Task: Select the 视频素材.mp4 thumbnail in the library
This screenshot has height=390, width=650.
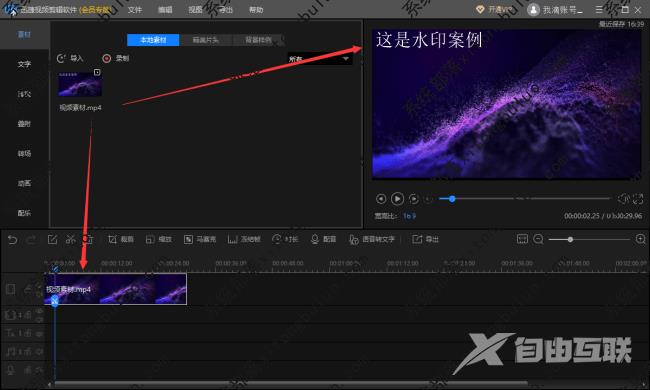Action: click(80, 84)
